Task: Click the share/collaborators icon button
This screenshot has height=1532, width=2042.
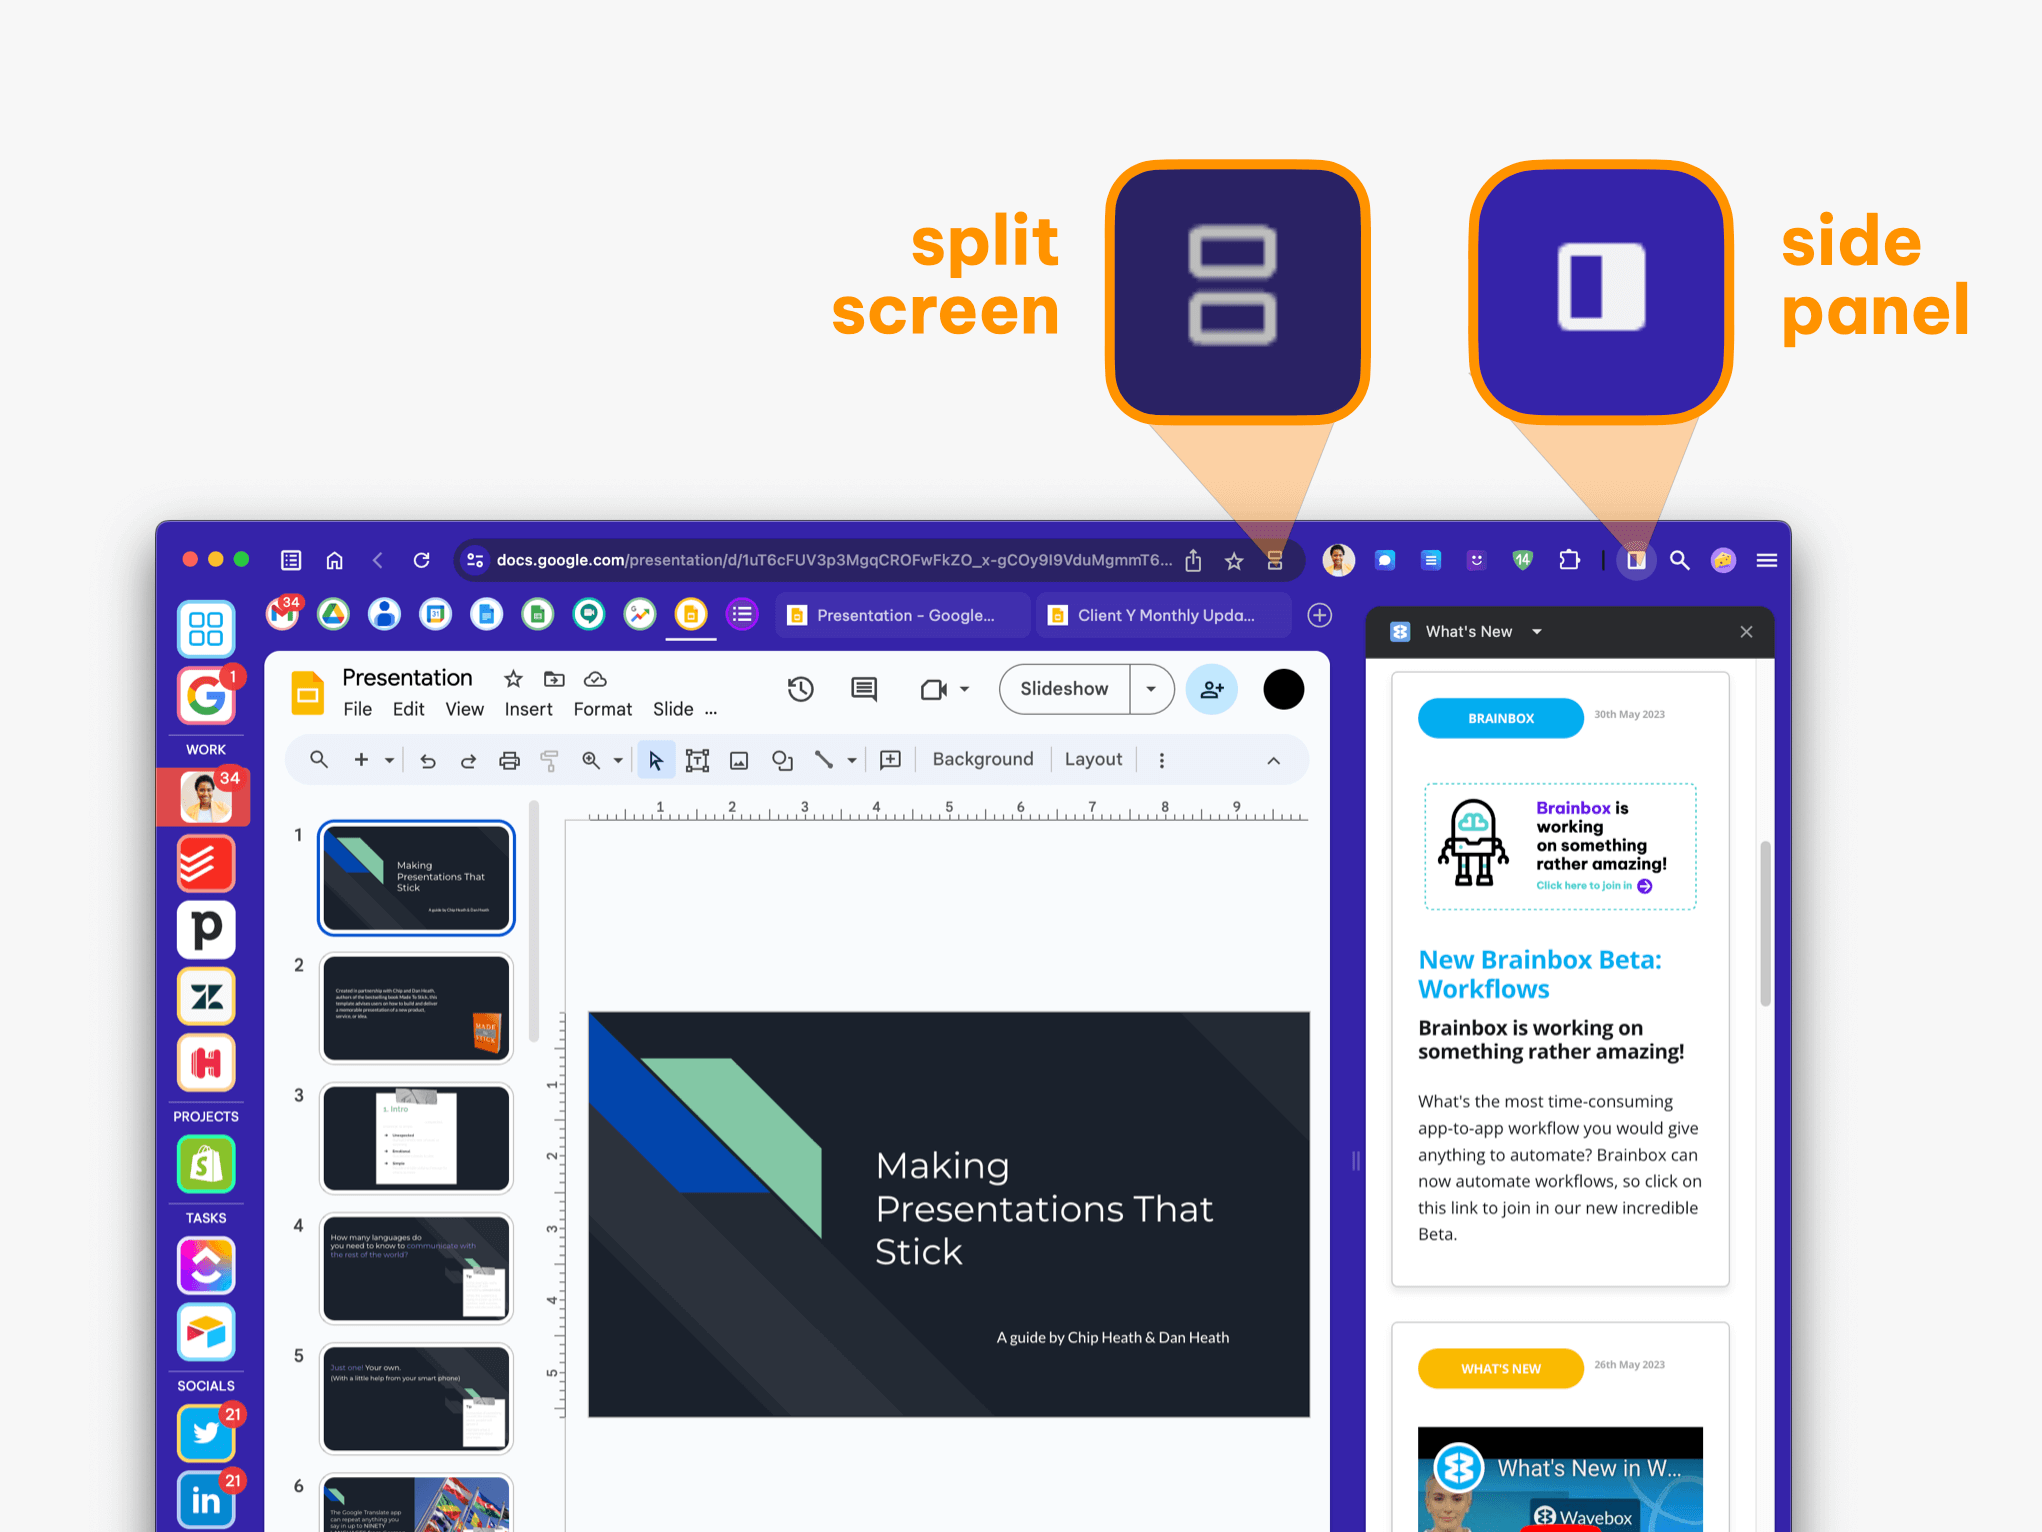Action: tap(1210, 689)
